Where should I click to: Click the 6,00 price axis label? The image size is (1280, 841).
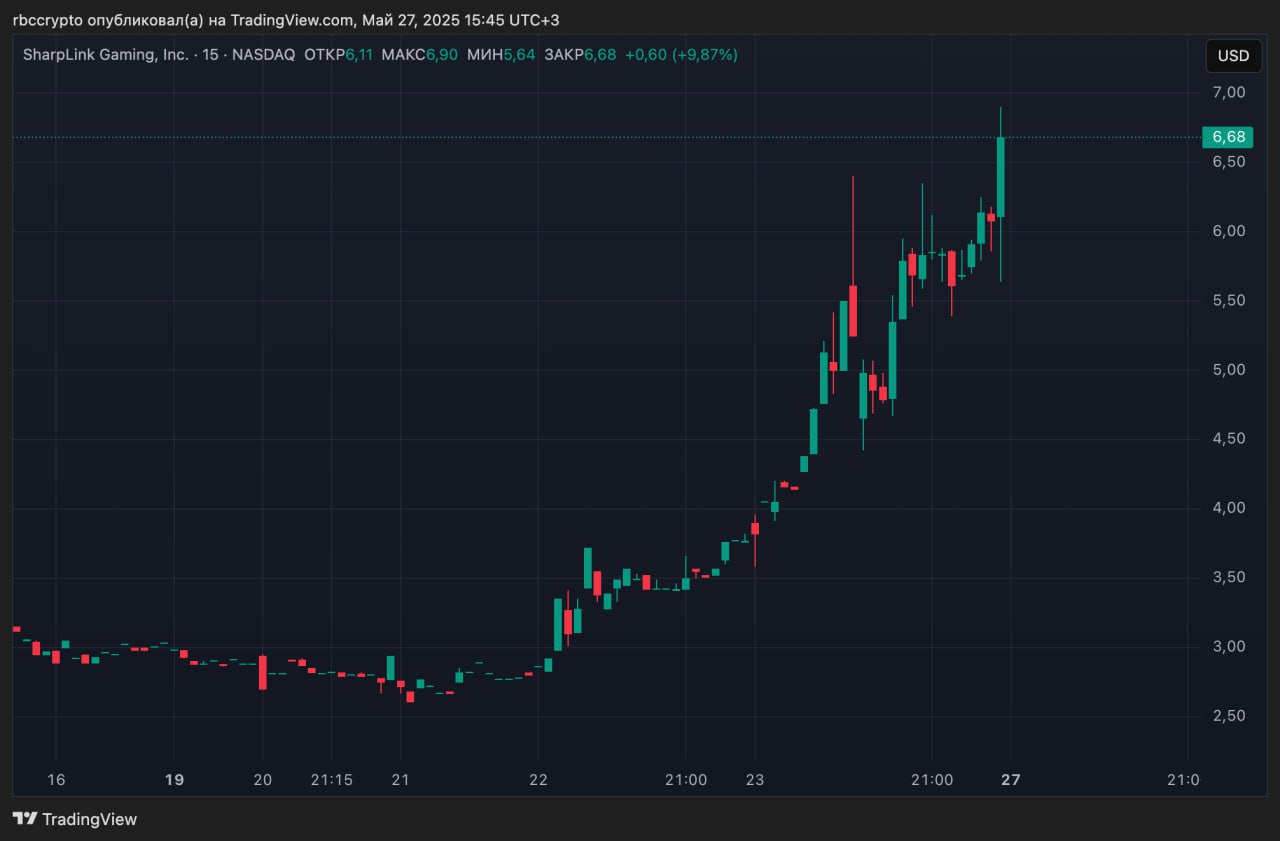(1228, 231)
